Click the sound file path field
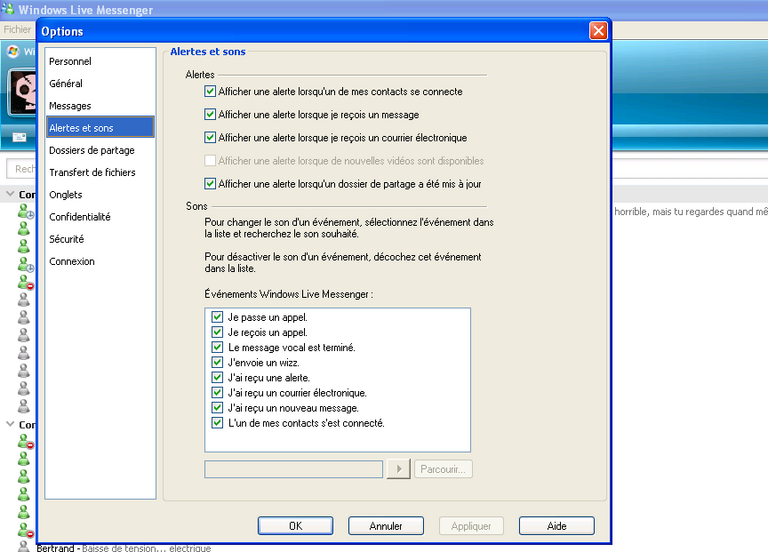The height and width of the screenshot is (552, 768). [x=293, y=469]
